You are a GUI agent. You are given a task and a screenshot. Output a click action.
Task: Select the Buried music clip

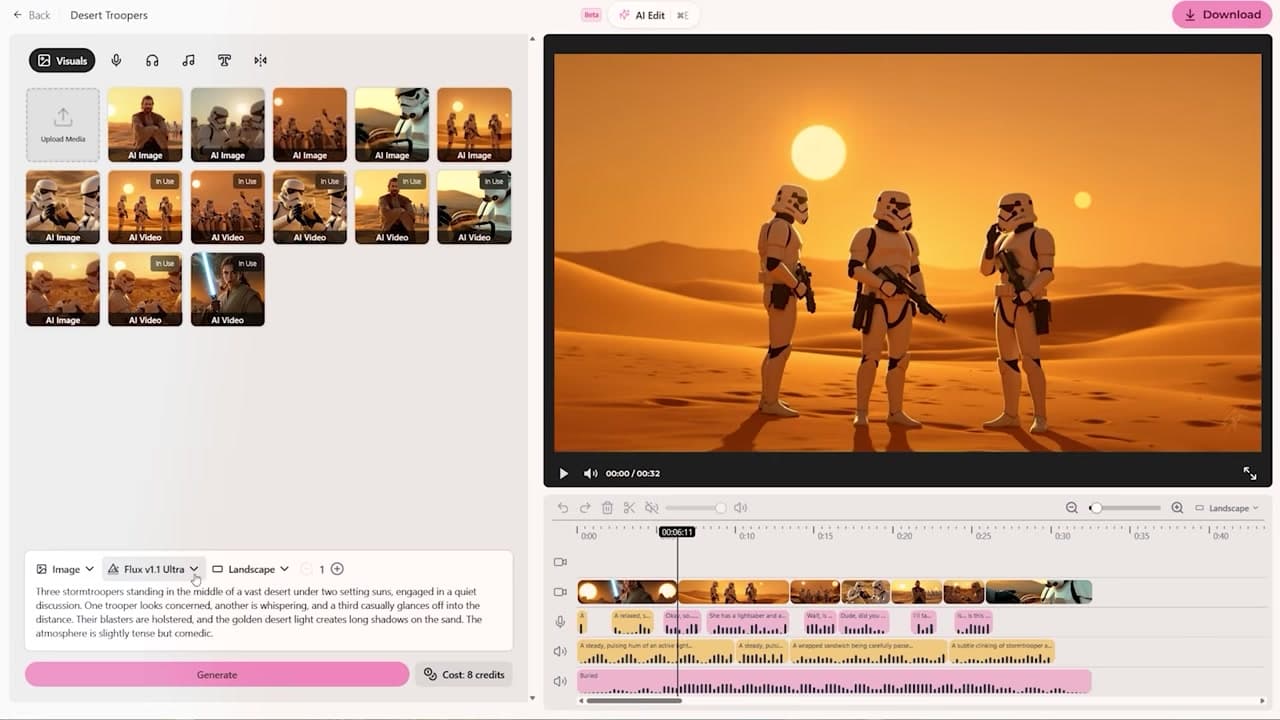tap(834, 682)
